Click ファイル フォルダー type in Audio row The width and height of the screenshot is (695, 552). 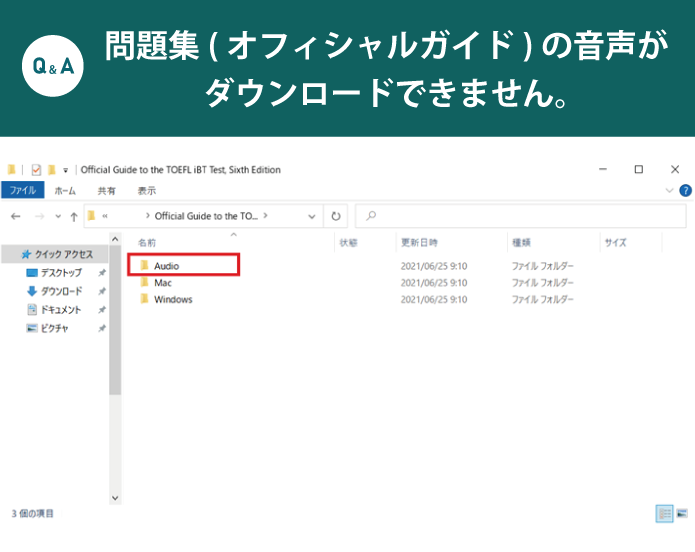pyautogui.click(x=543, y=266)
